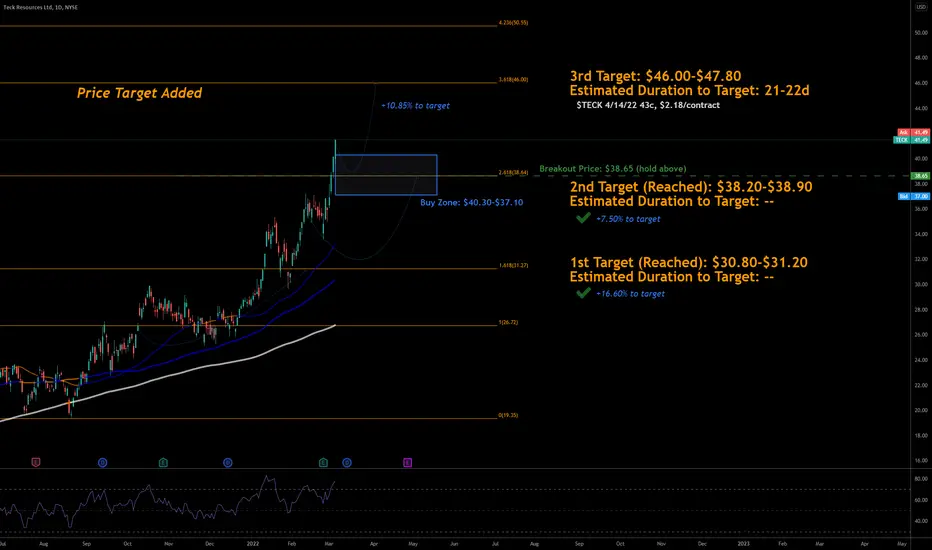The height and width of the screenshot is (550, 932).
Task: Click the 1.618(31.27) Fibonacci level label
Action: pyautogui.click(x=513, y=265)
